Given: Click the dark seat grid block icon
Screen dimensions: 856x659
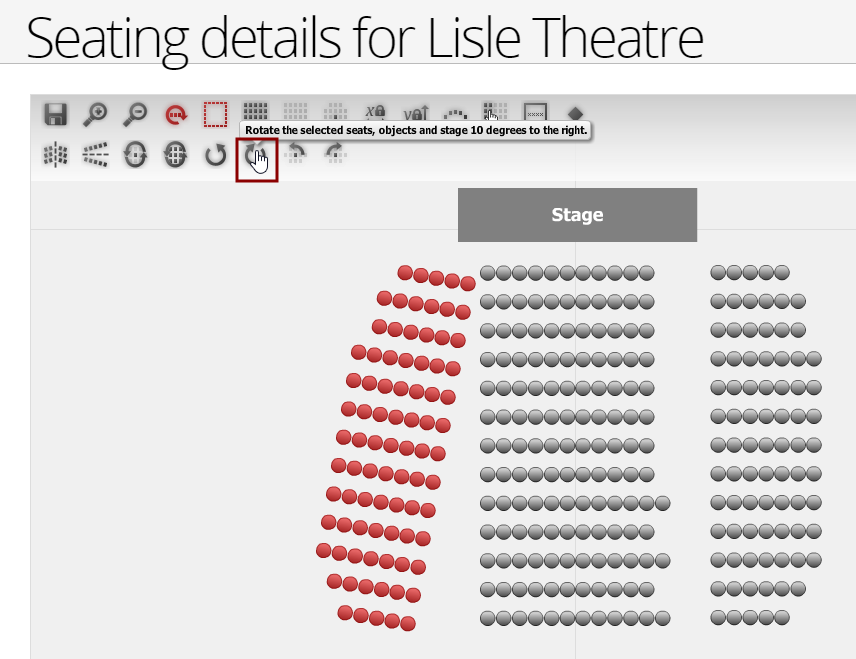Looking at the screenshot, I should pyautogui.click(x=256, y=110).
